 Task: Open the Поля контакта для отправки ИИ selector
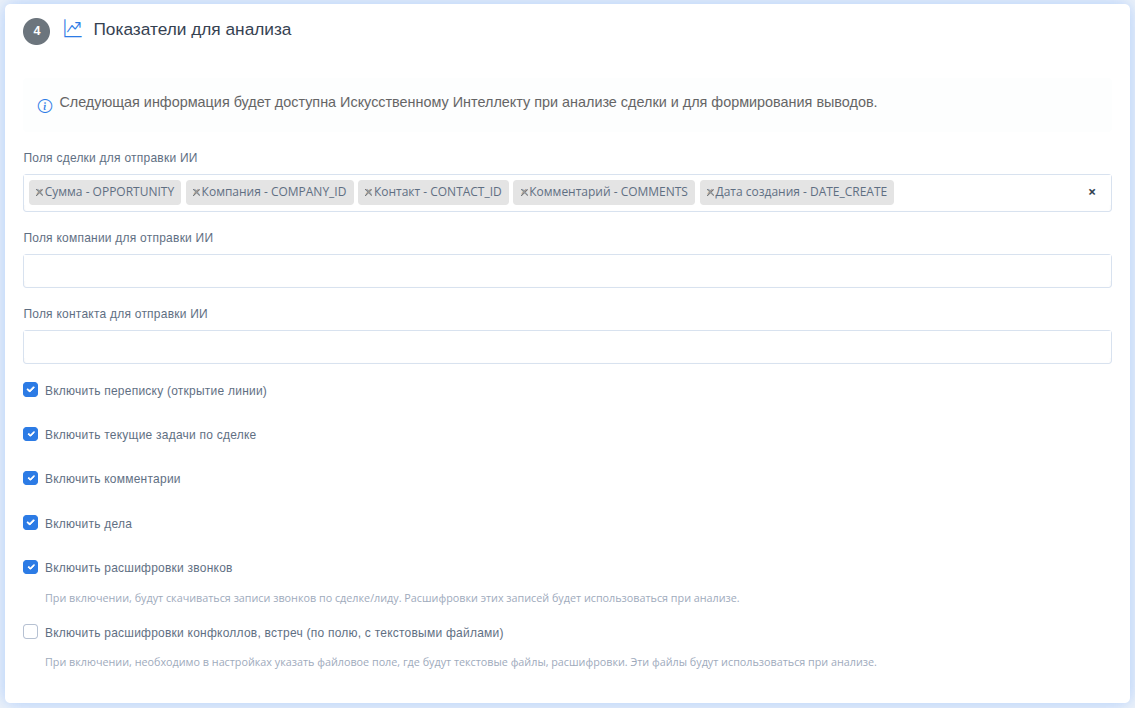tap(567, 347)
